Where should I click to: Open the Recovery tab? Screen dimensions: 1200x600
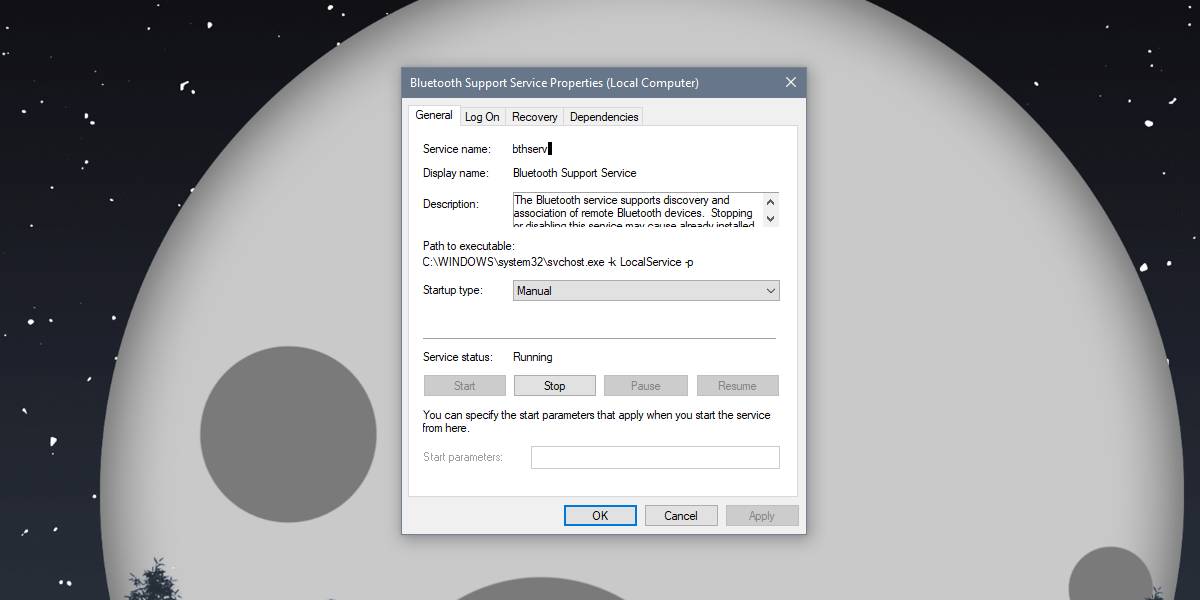(x=534, y=116)
